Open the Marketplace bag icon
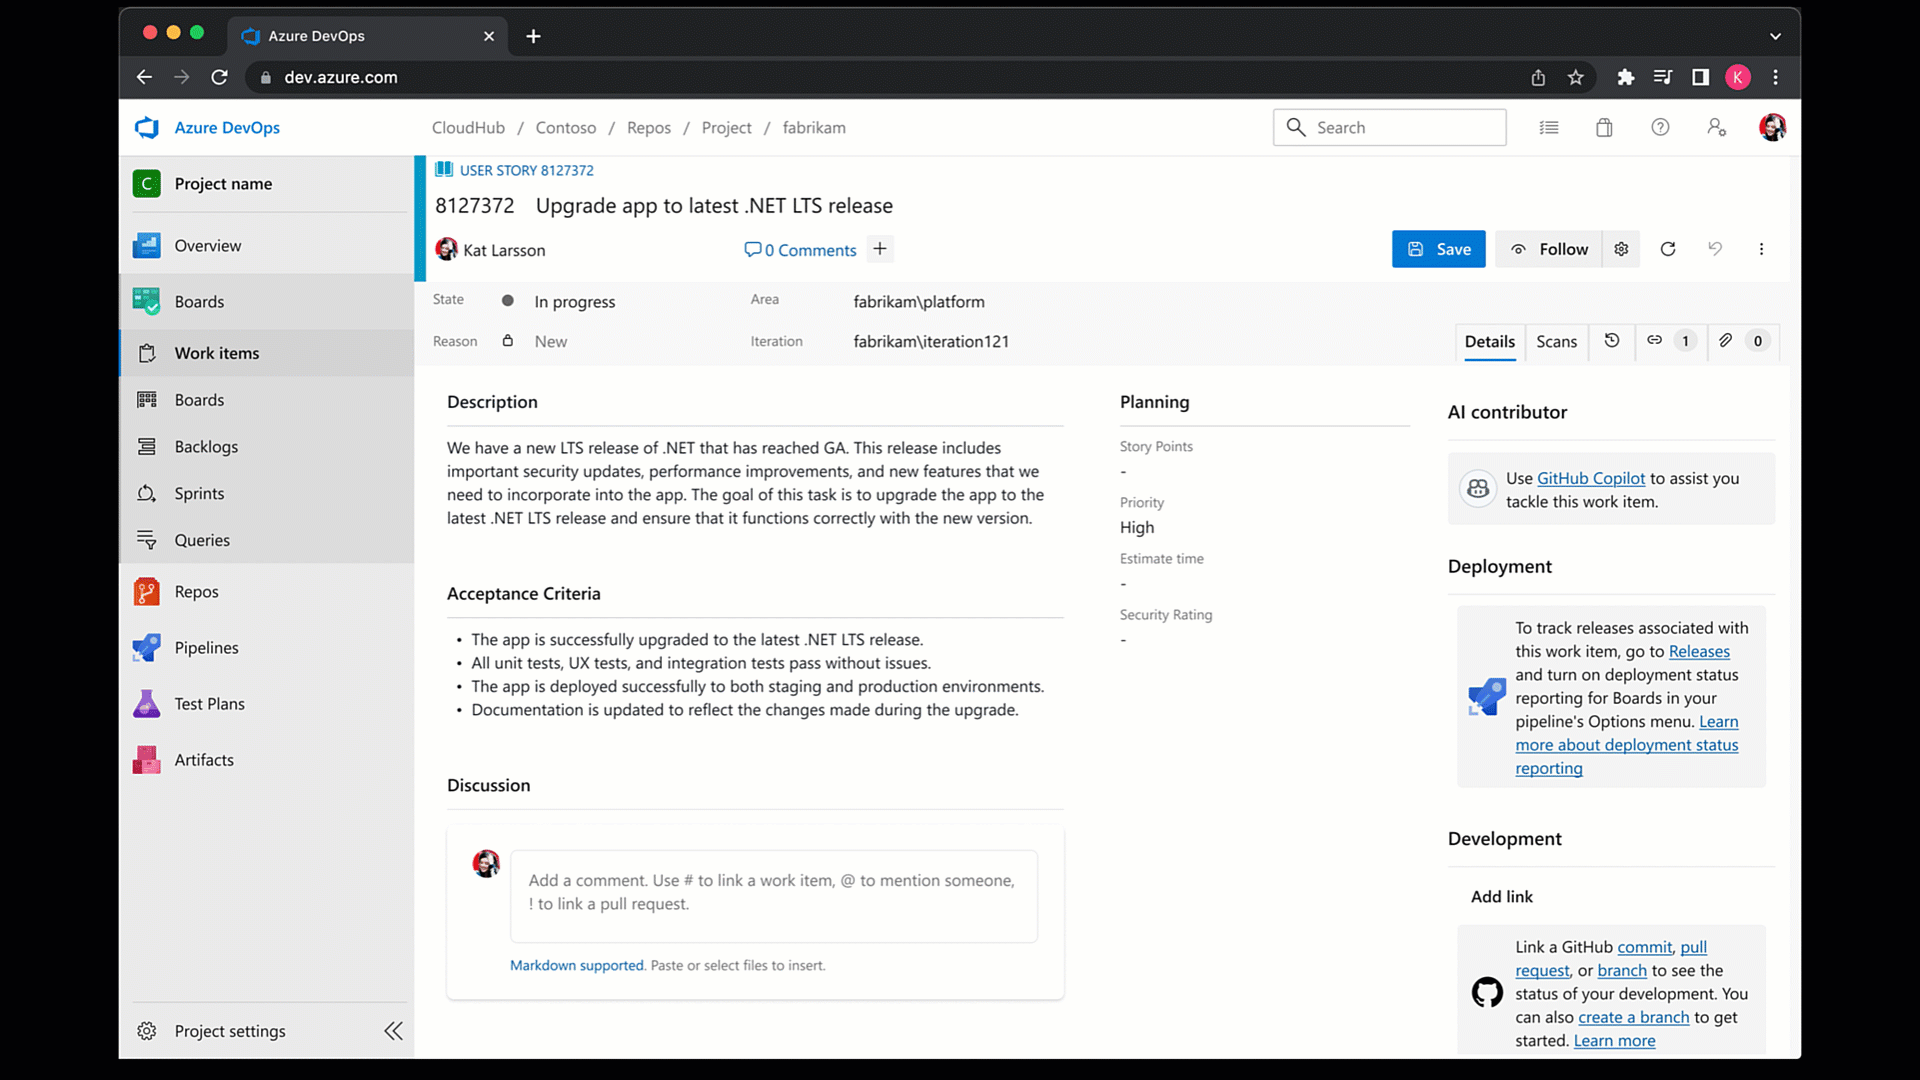 pyautogui.click(x=1604, y=128)
